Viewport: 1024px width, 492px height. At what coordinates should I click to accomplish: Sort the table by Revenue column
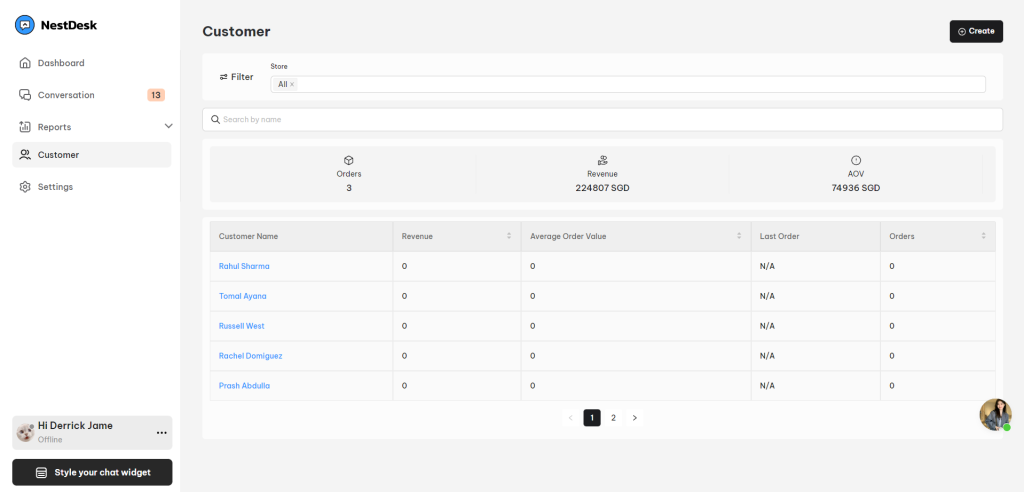point(509,236)
